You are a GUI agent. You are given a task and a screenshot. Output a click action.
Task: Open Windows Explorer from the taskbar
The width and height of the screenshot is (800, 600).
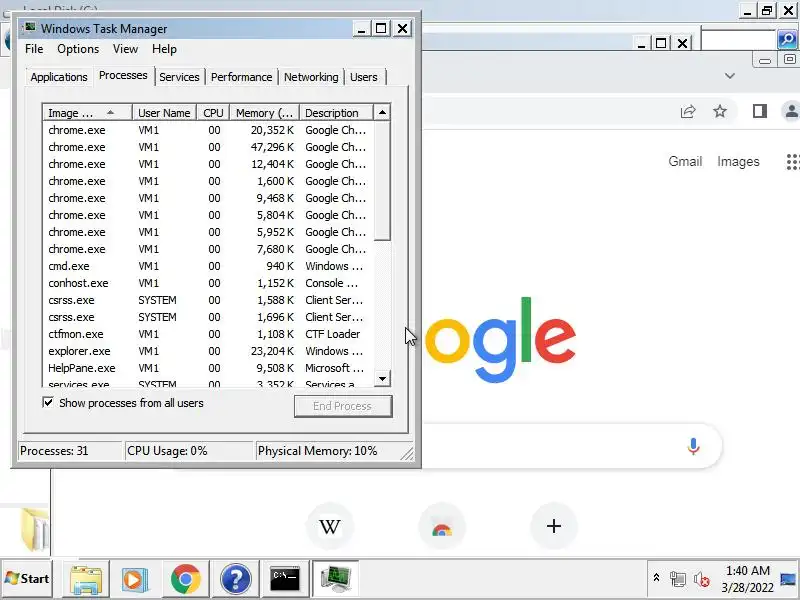pos(86,579)
